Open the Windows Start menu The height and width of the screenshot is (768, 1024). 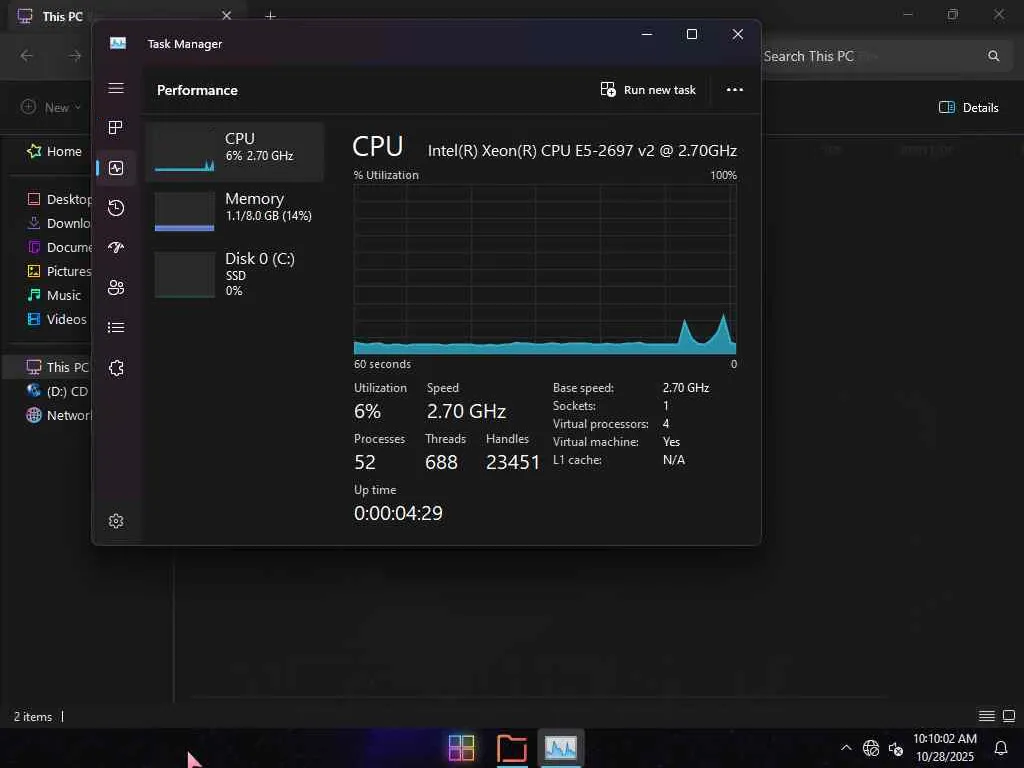[x=462, y=748]
